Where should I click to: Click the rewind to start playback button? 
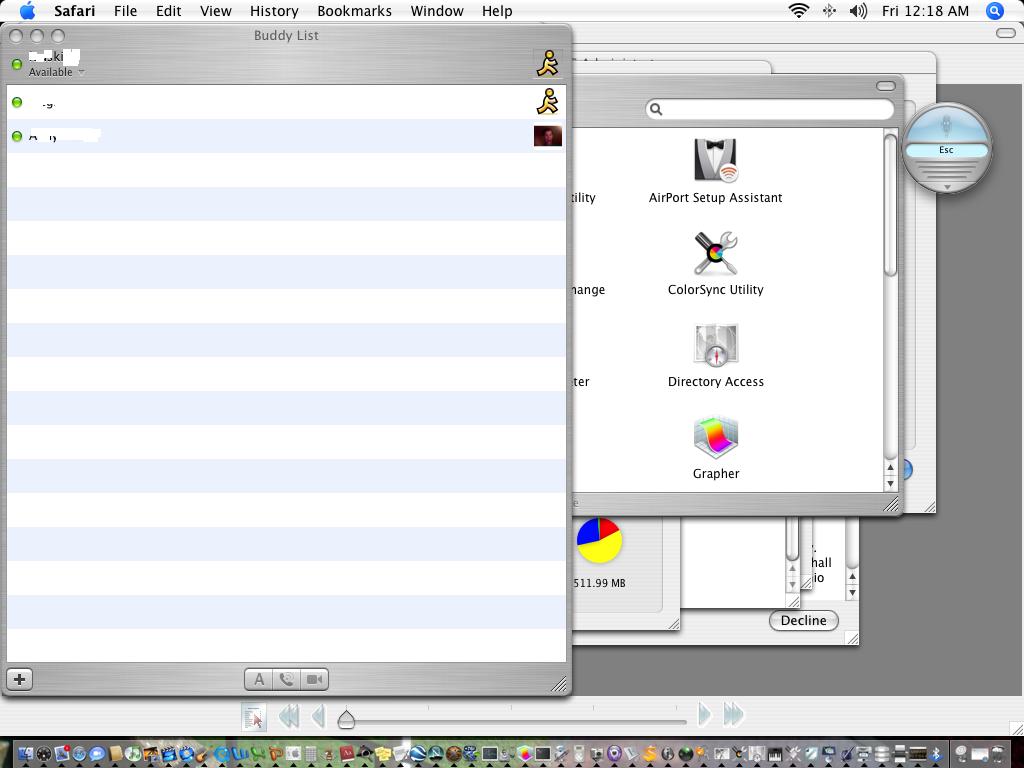289,716
